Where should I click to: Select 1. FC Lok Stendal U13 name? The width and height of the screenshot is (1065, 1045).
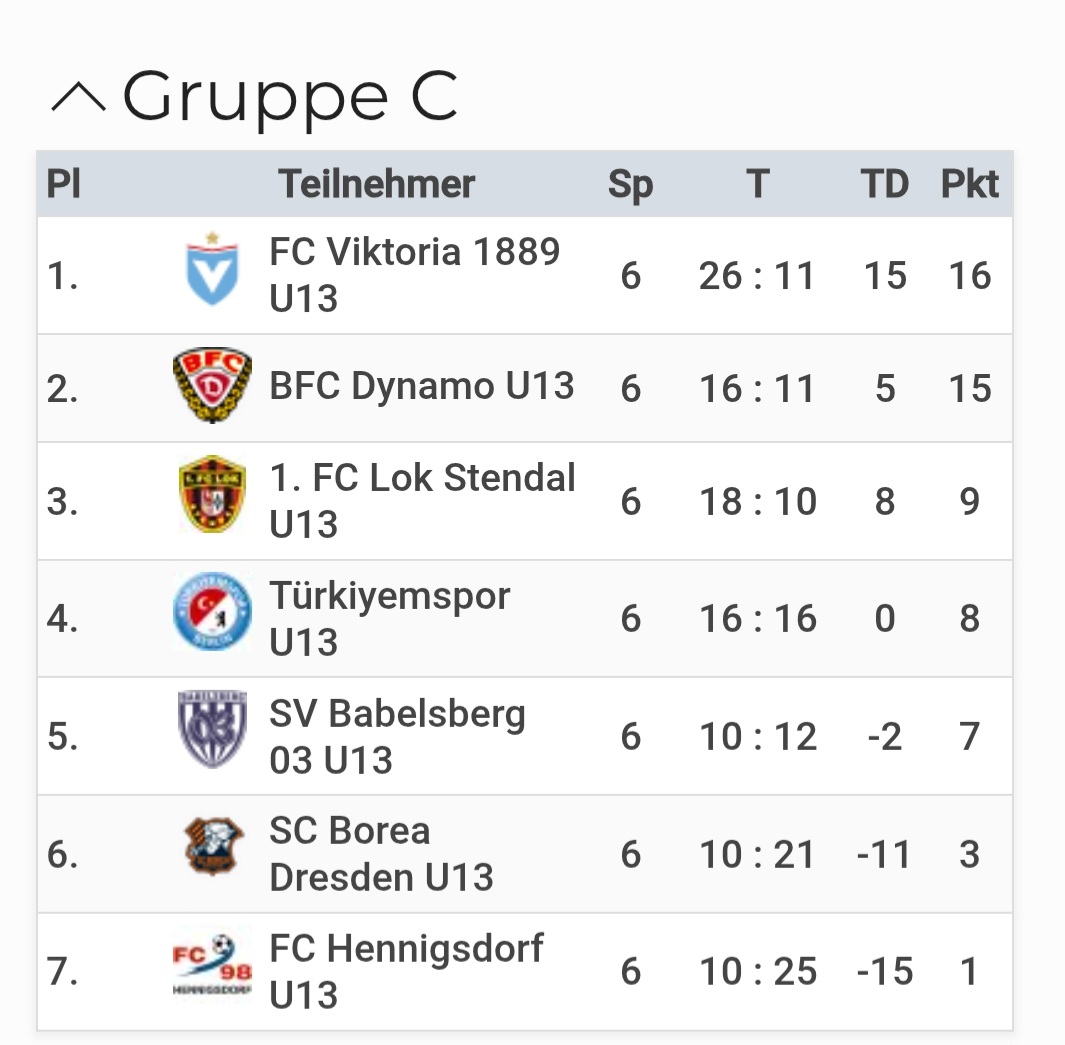(422, 501)
